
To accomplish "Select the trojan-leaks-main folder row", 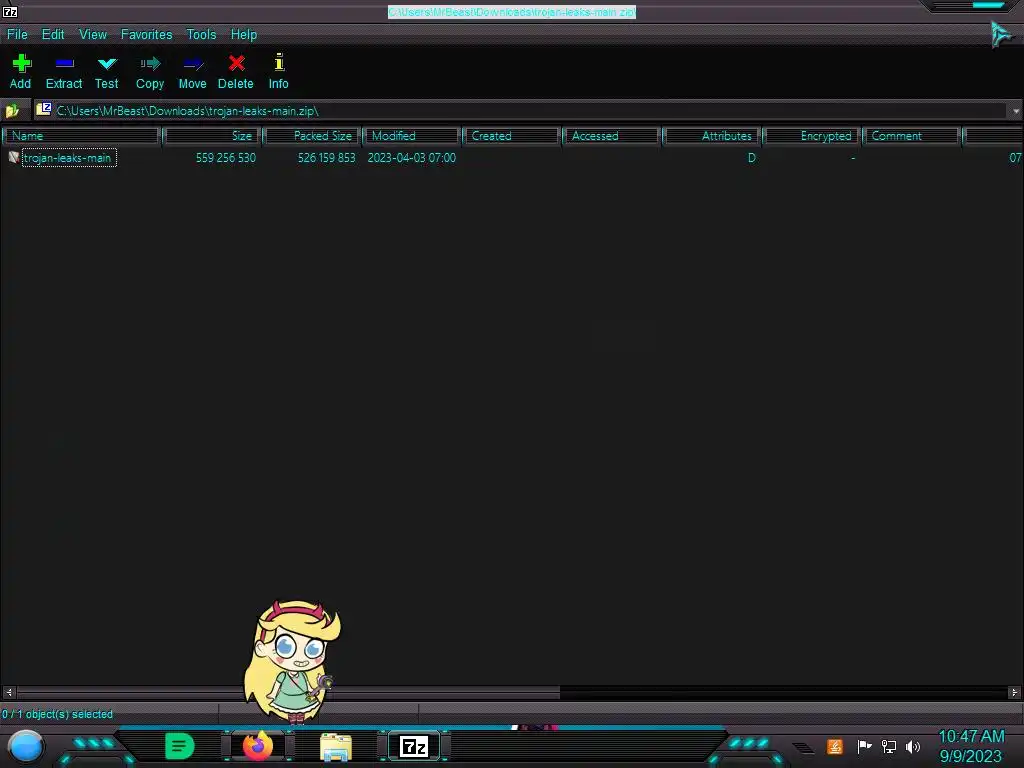I will 512,157.
